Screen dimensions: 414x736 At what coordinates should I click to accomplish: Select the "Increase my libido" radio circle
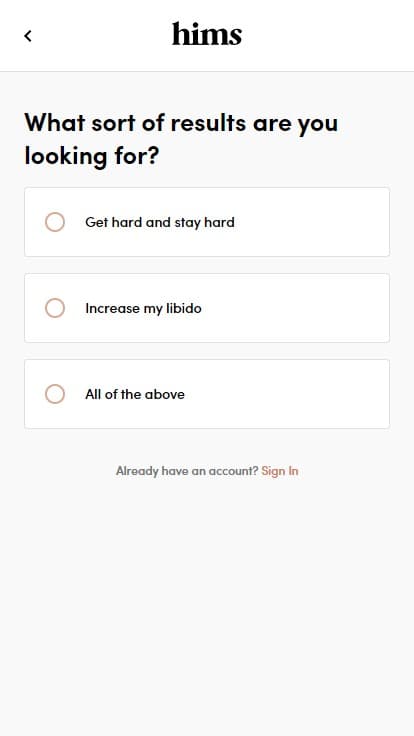click(x=55, y=308)
